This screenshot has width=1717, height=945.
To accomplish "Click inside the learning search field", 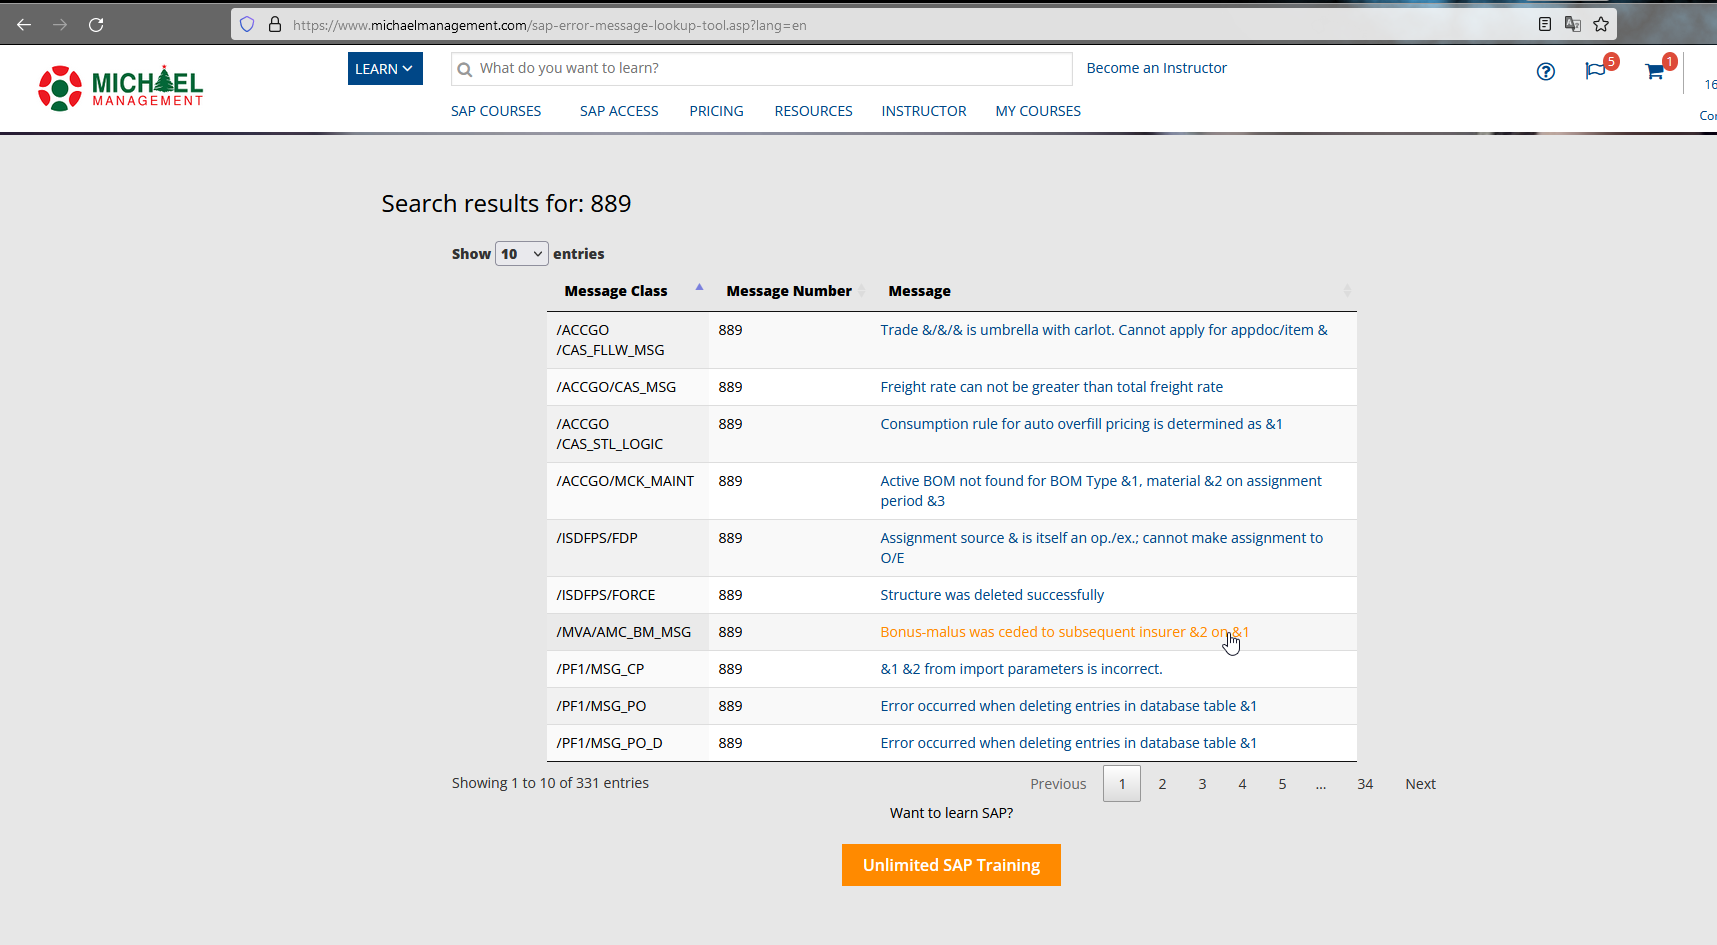I will point(760,68).
